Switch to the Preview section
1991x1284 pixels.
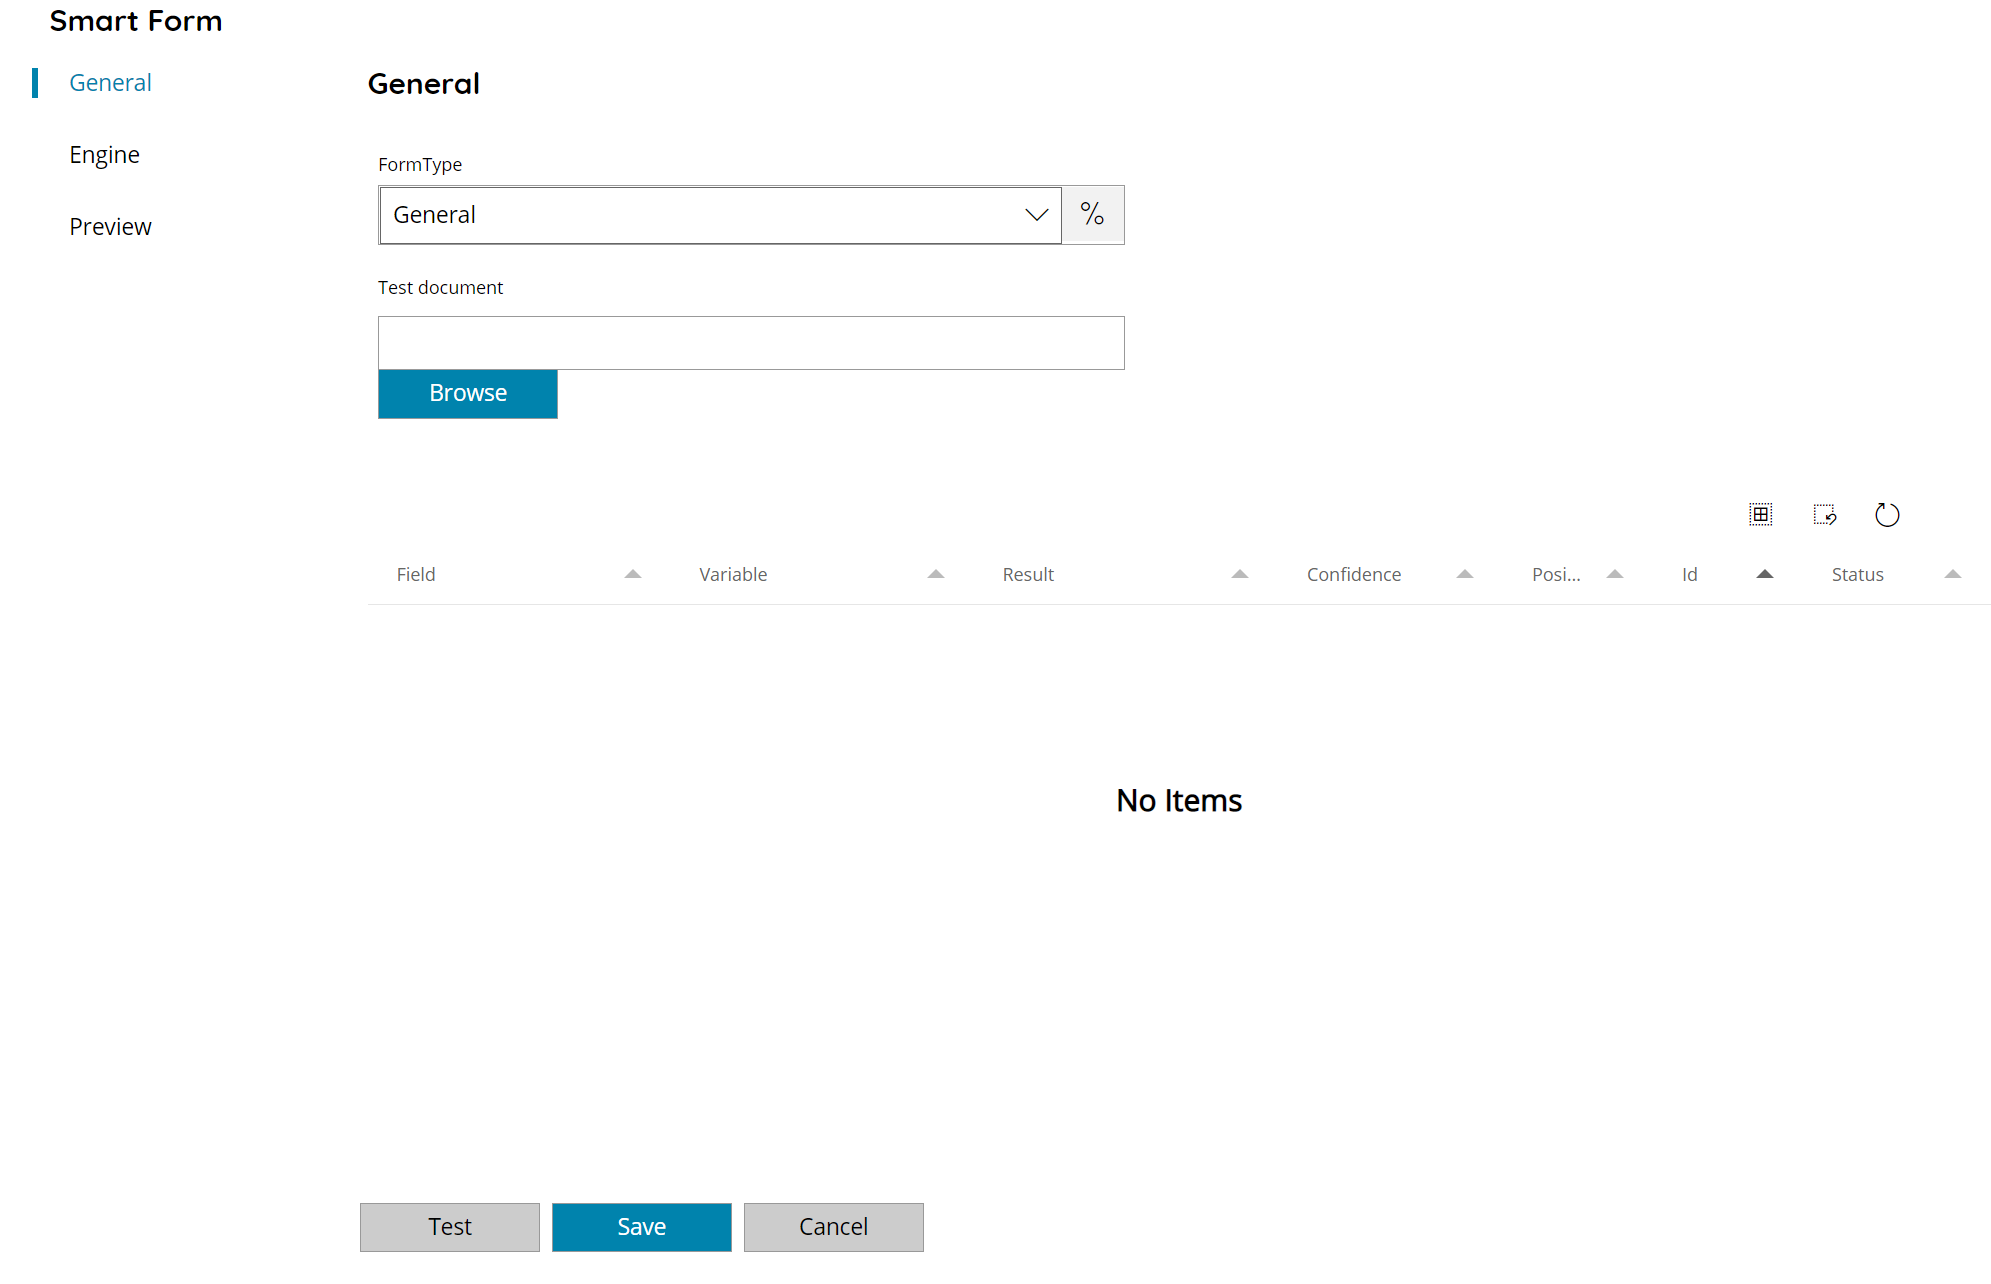pos(110,226)
